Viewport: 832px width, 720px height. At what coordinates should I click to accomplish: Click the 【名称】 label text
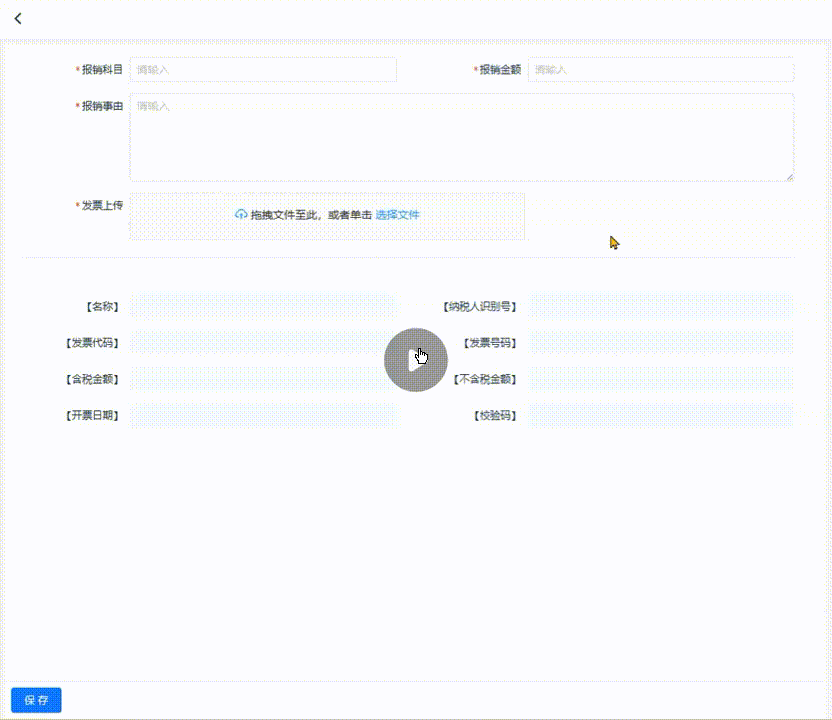pyautogui.click(x=102, y=307)
